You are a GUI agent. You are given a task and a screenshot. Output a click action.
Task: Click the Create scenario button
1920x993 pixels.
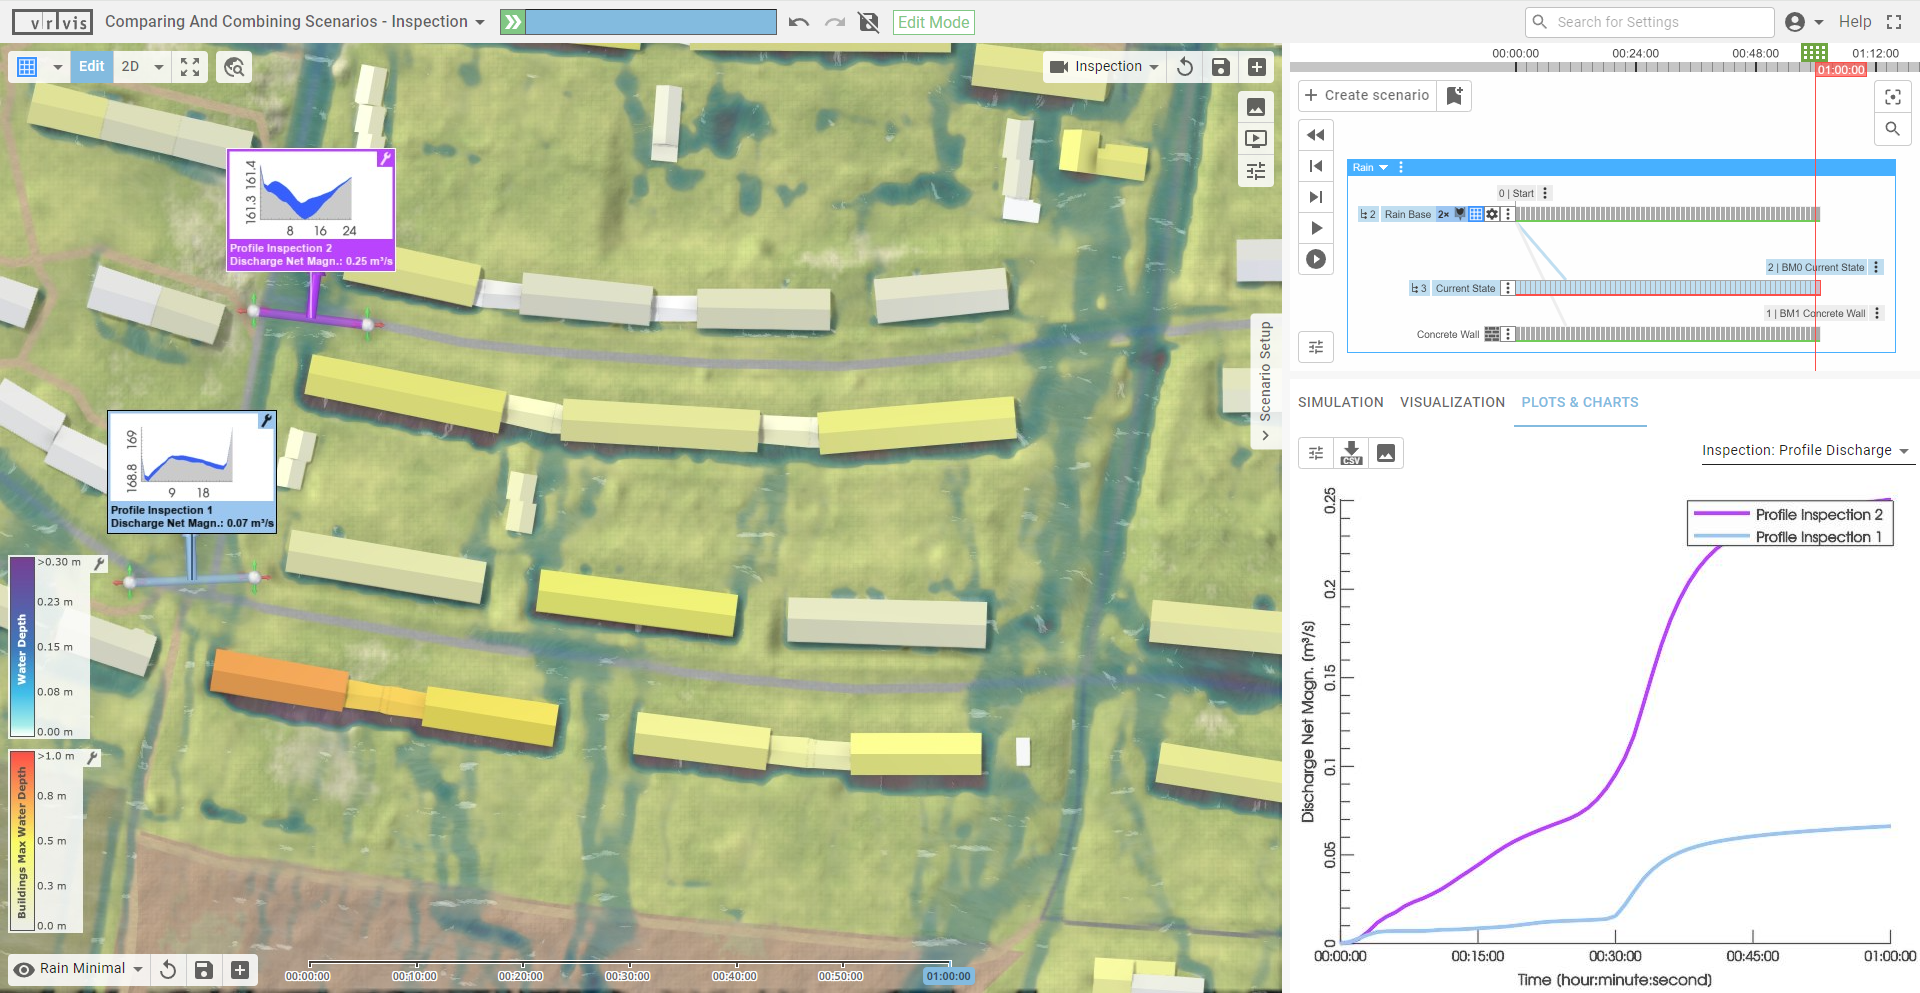pos(1367,95)
